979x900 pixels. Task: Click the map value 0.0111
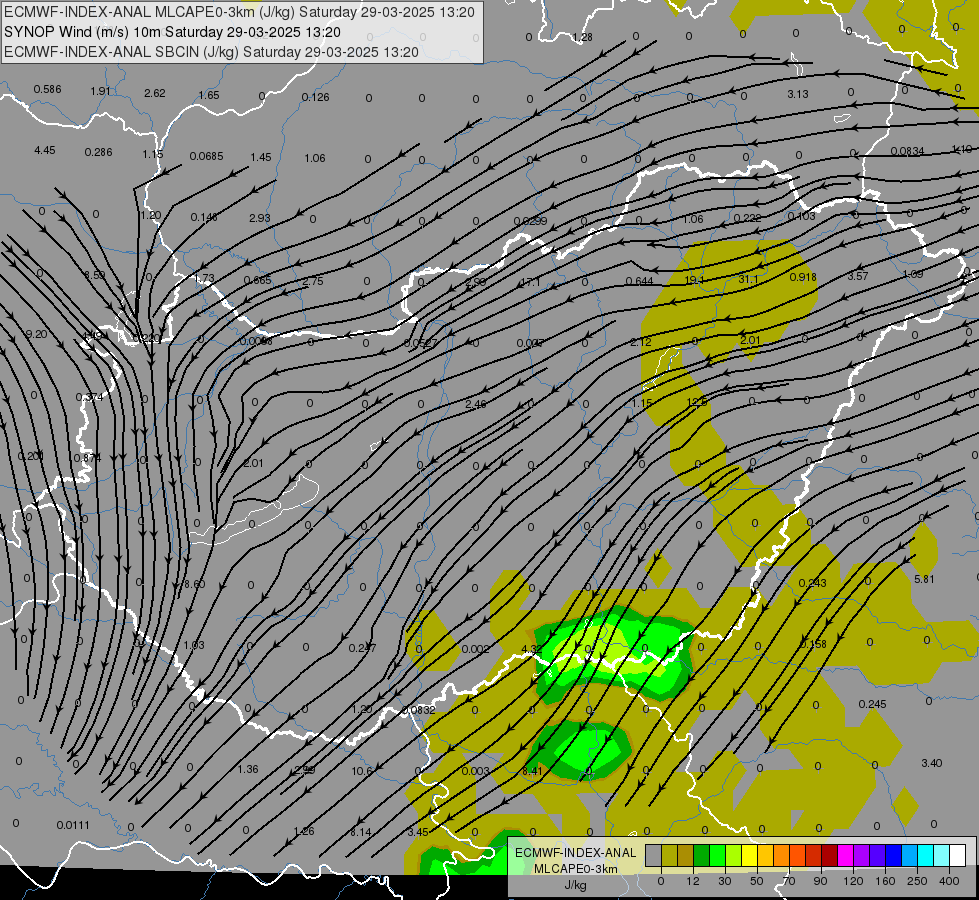pos(73,825)
